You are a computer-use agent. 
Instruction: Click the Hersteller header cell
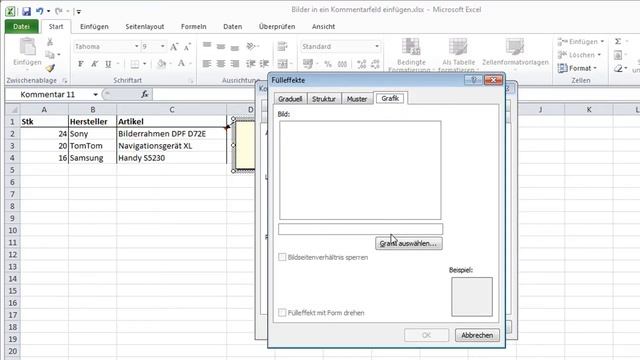coord(92,121)
